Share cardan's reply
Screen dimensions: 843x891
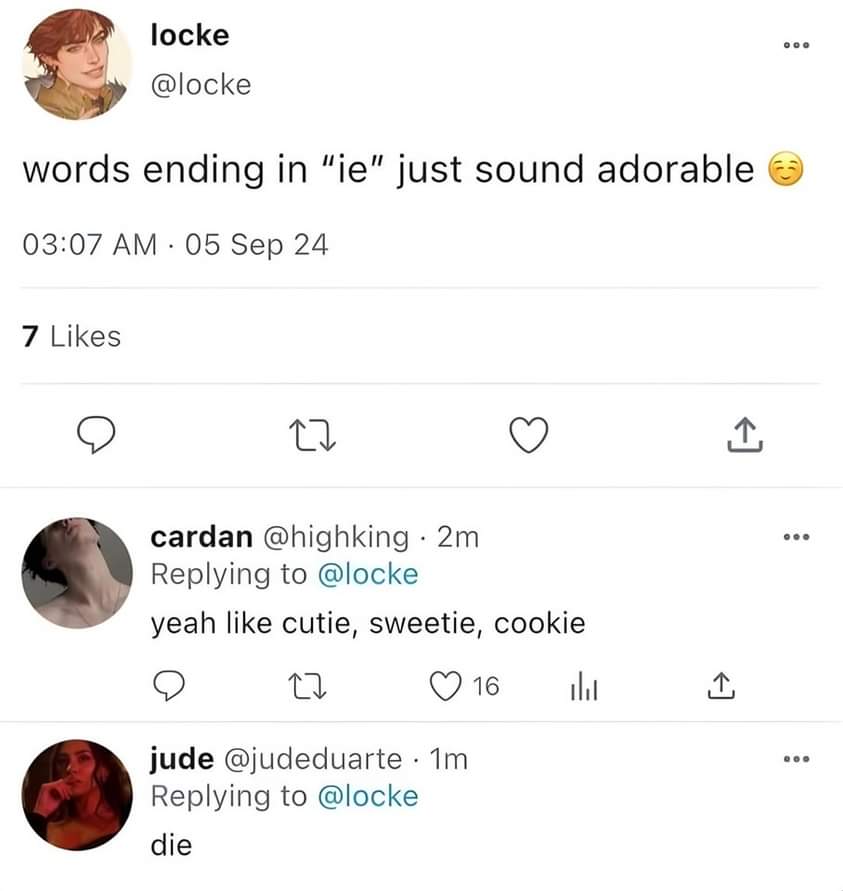pos(717,685)
